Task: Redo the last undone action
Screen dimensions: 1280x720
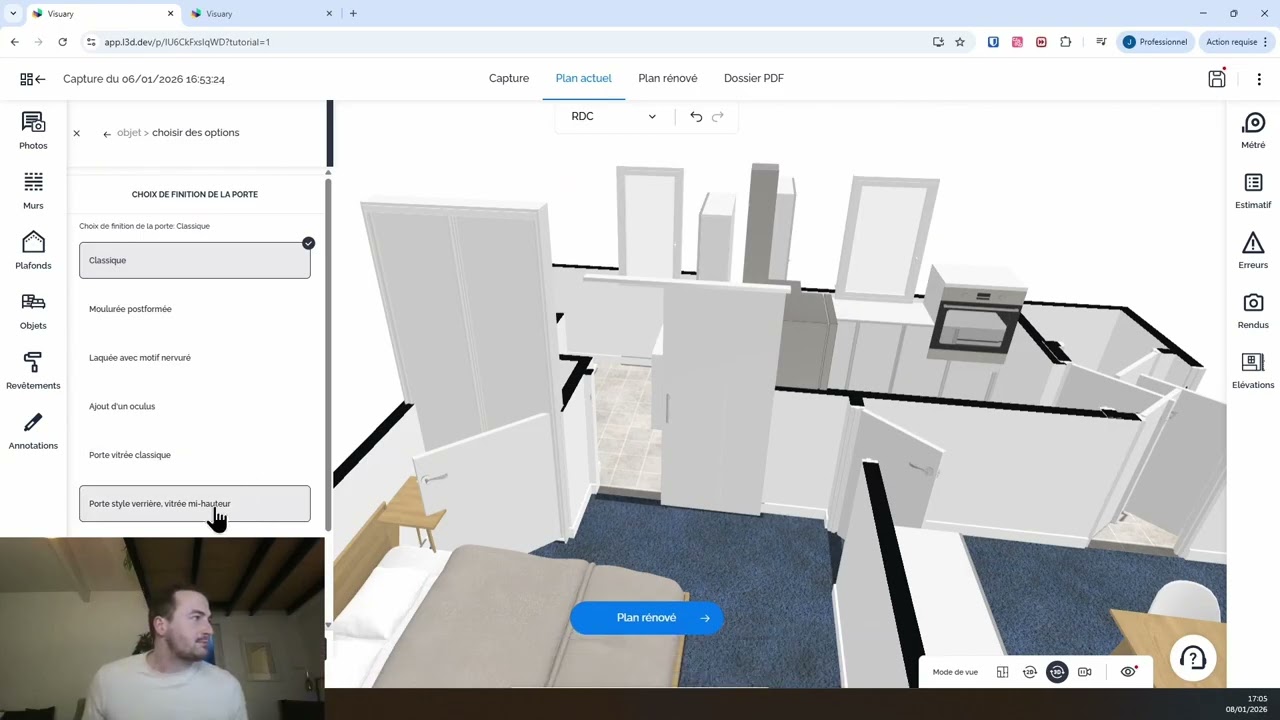Action: 718,116
